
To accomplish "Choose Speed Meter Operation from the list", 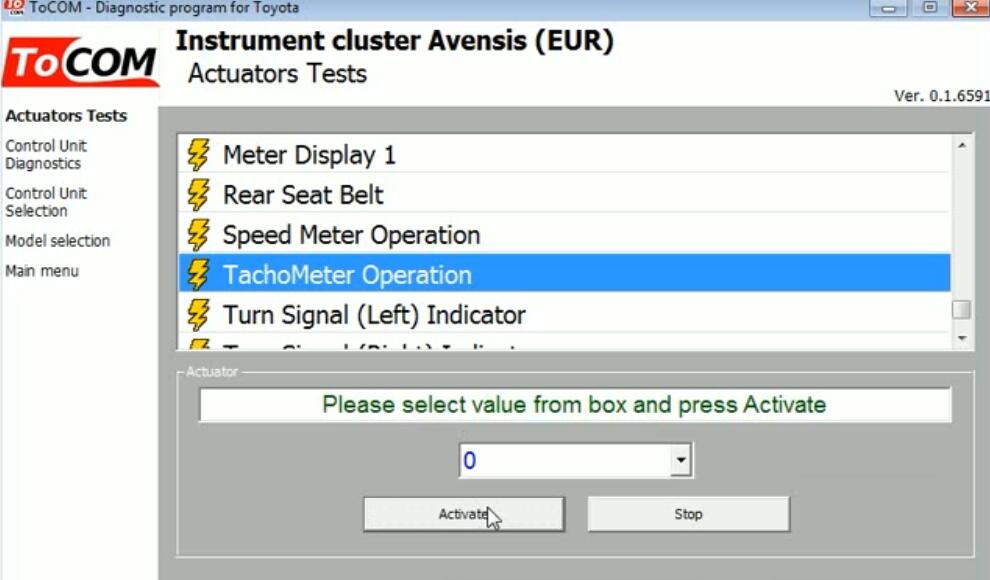I will pos(564,235).
